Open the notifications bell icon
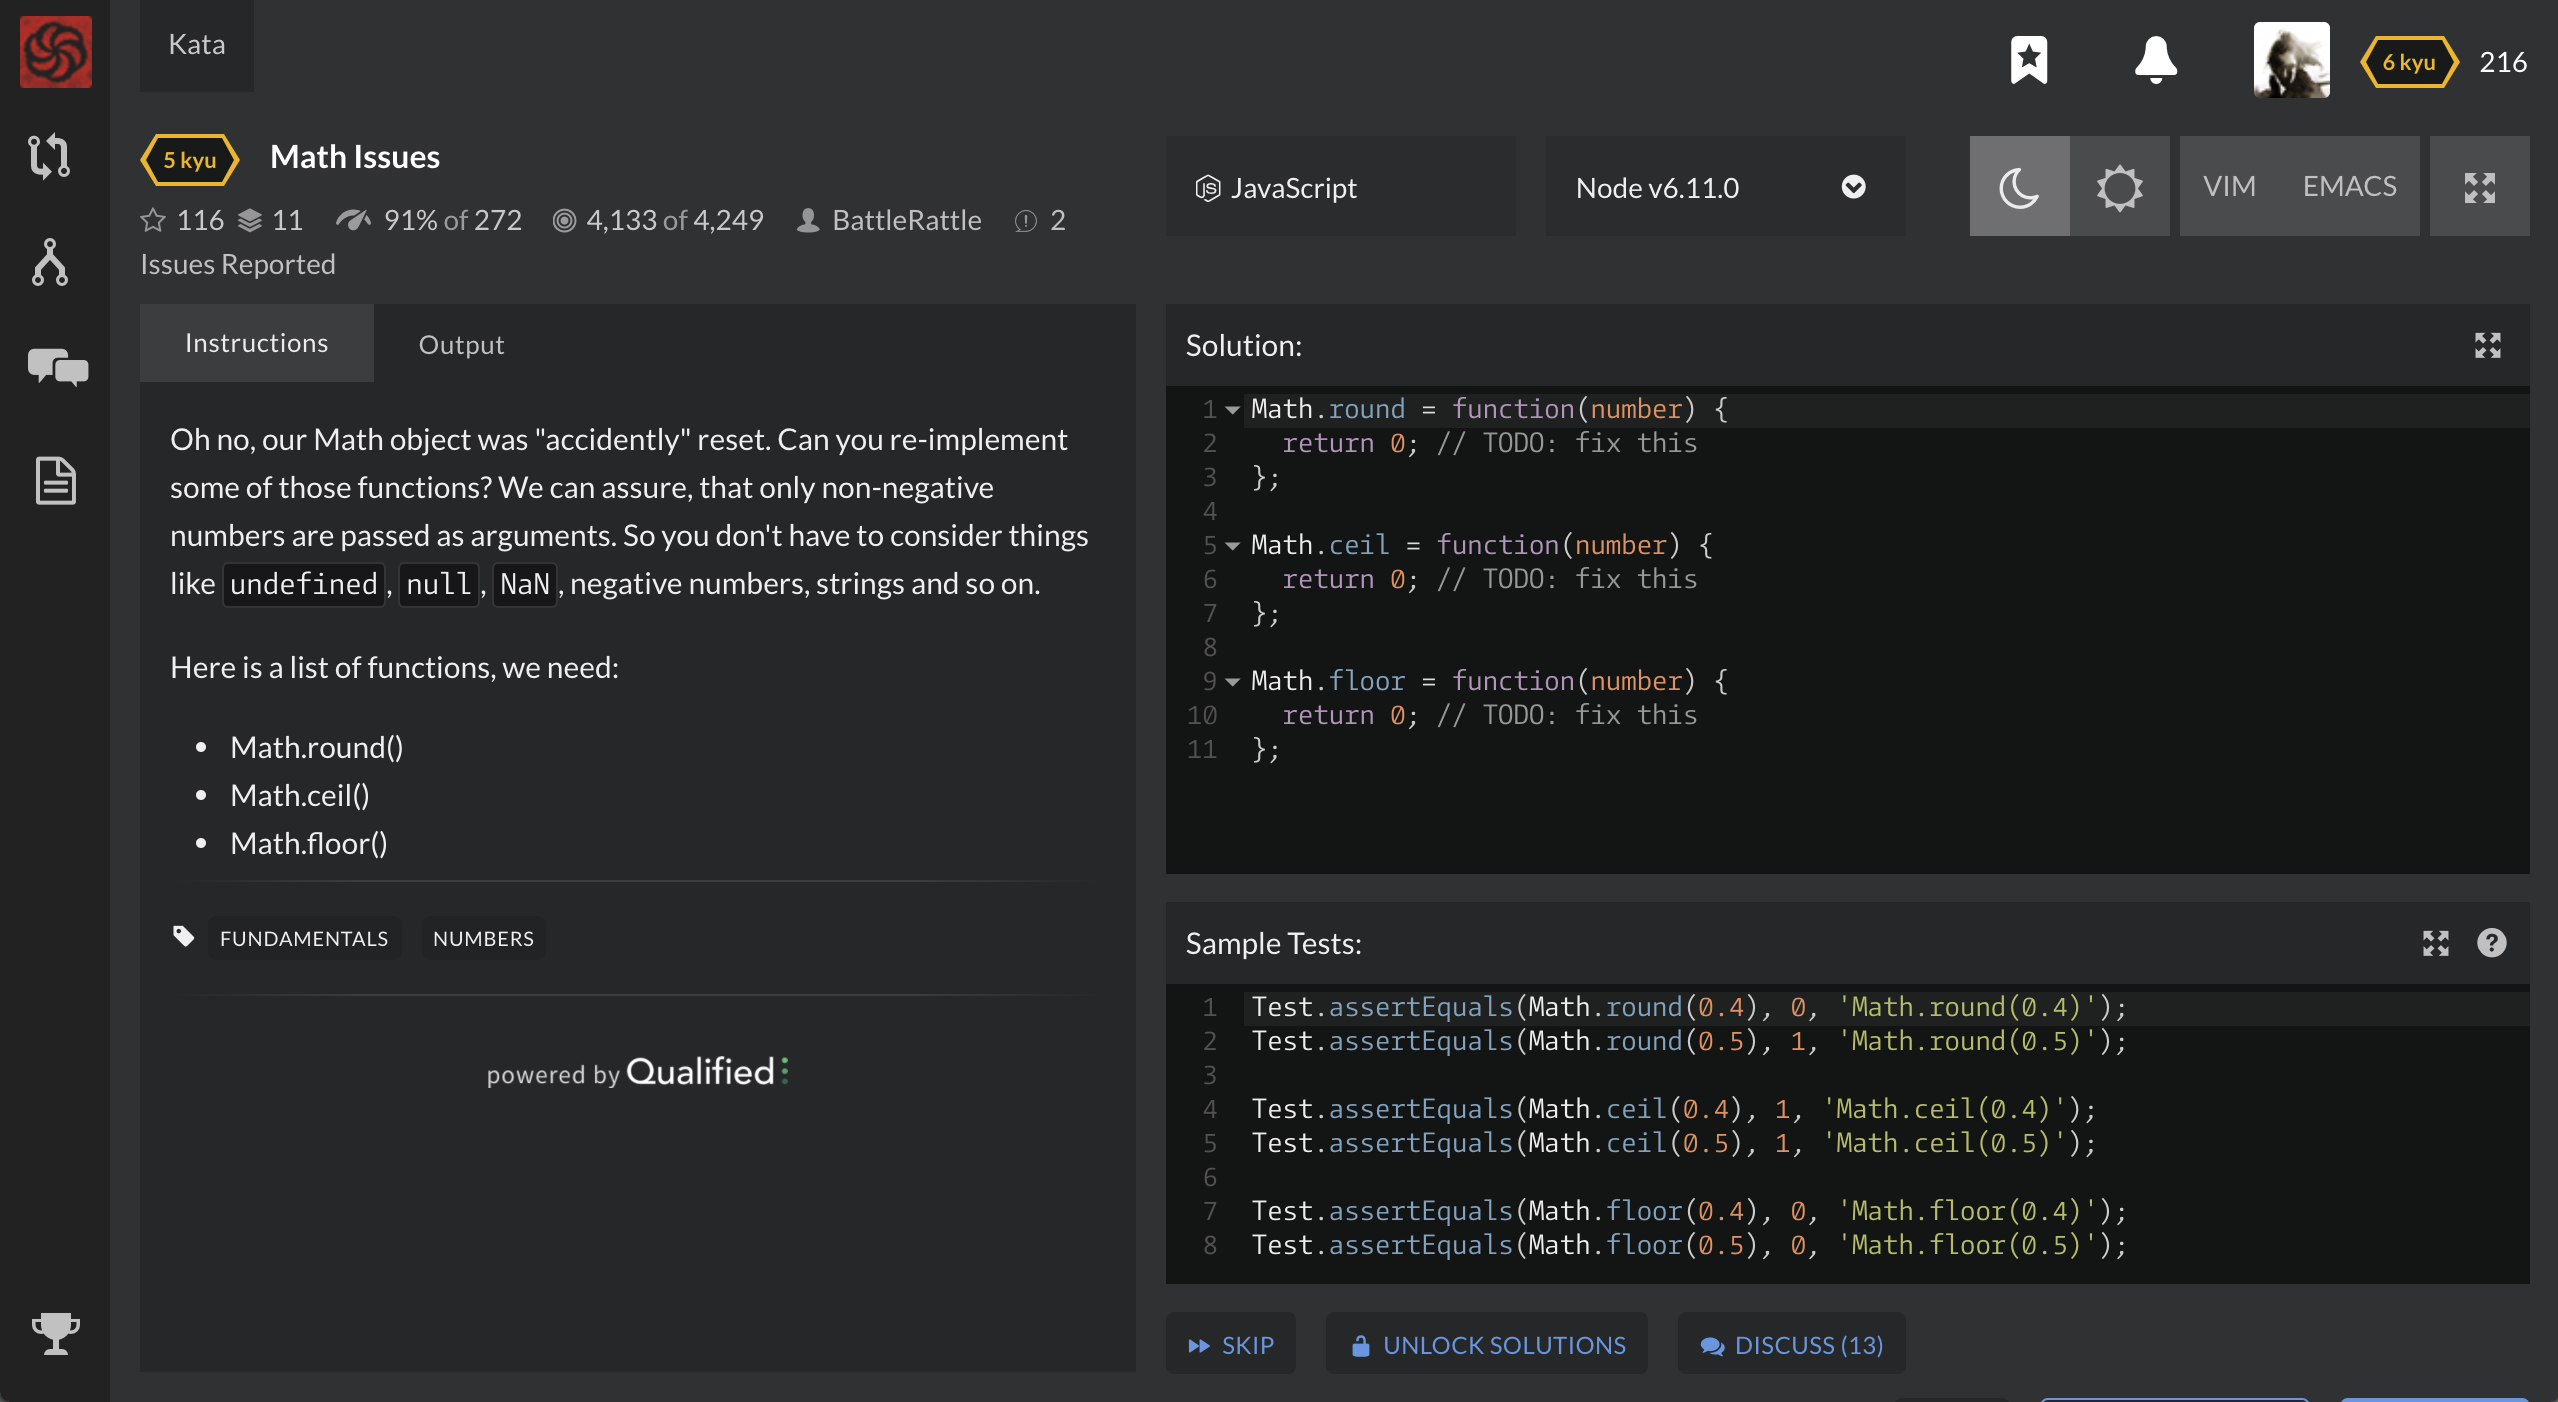Screen dimensions: 2558x1402 click(x=2155, y=60)
